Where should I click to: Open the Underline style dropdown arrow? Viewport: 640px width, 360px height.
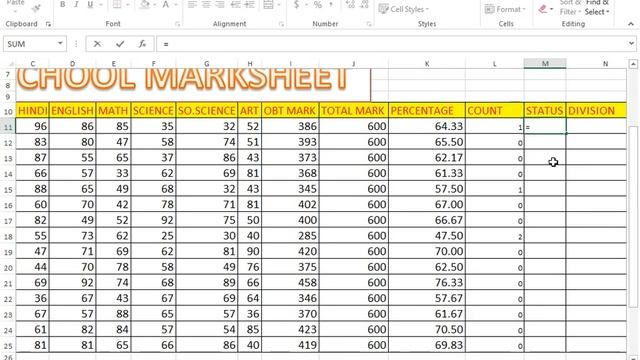100,5
